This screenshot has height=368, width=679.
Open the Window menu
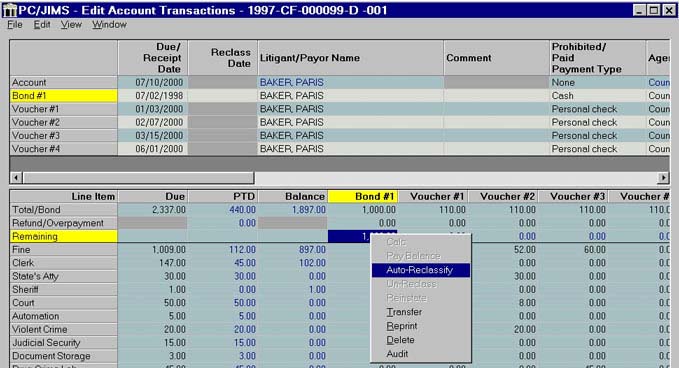coord(109,25)
